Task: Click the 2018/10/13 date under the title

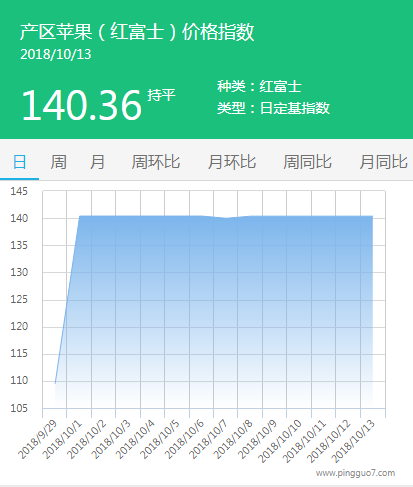Action: (56, 55)
